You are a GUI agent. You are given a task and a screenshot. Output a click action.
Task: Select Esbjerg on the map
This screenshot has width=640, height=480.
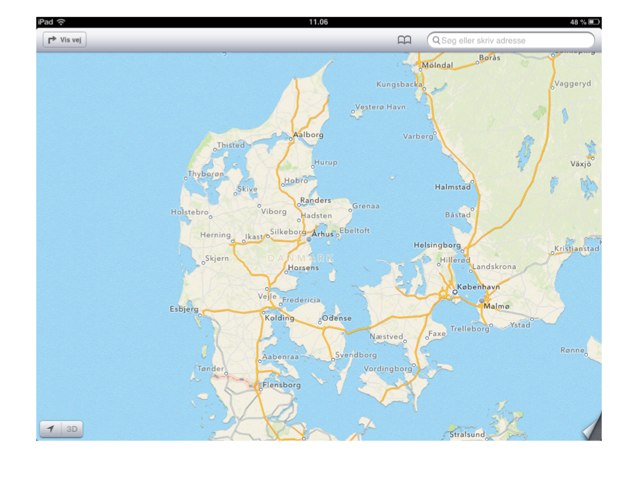click(186, 309)
